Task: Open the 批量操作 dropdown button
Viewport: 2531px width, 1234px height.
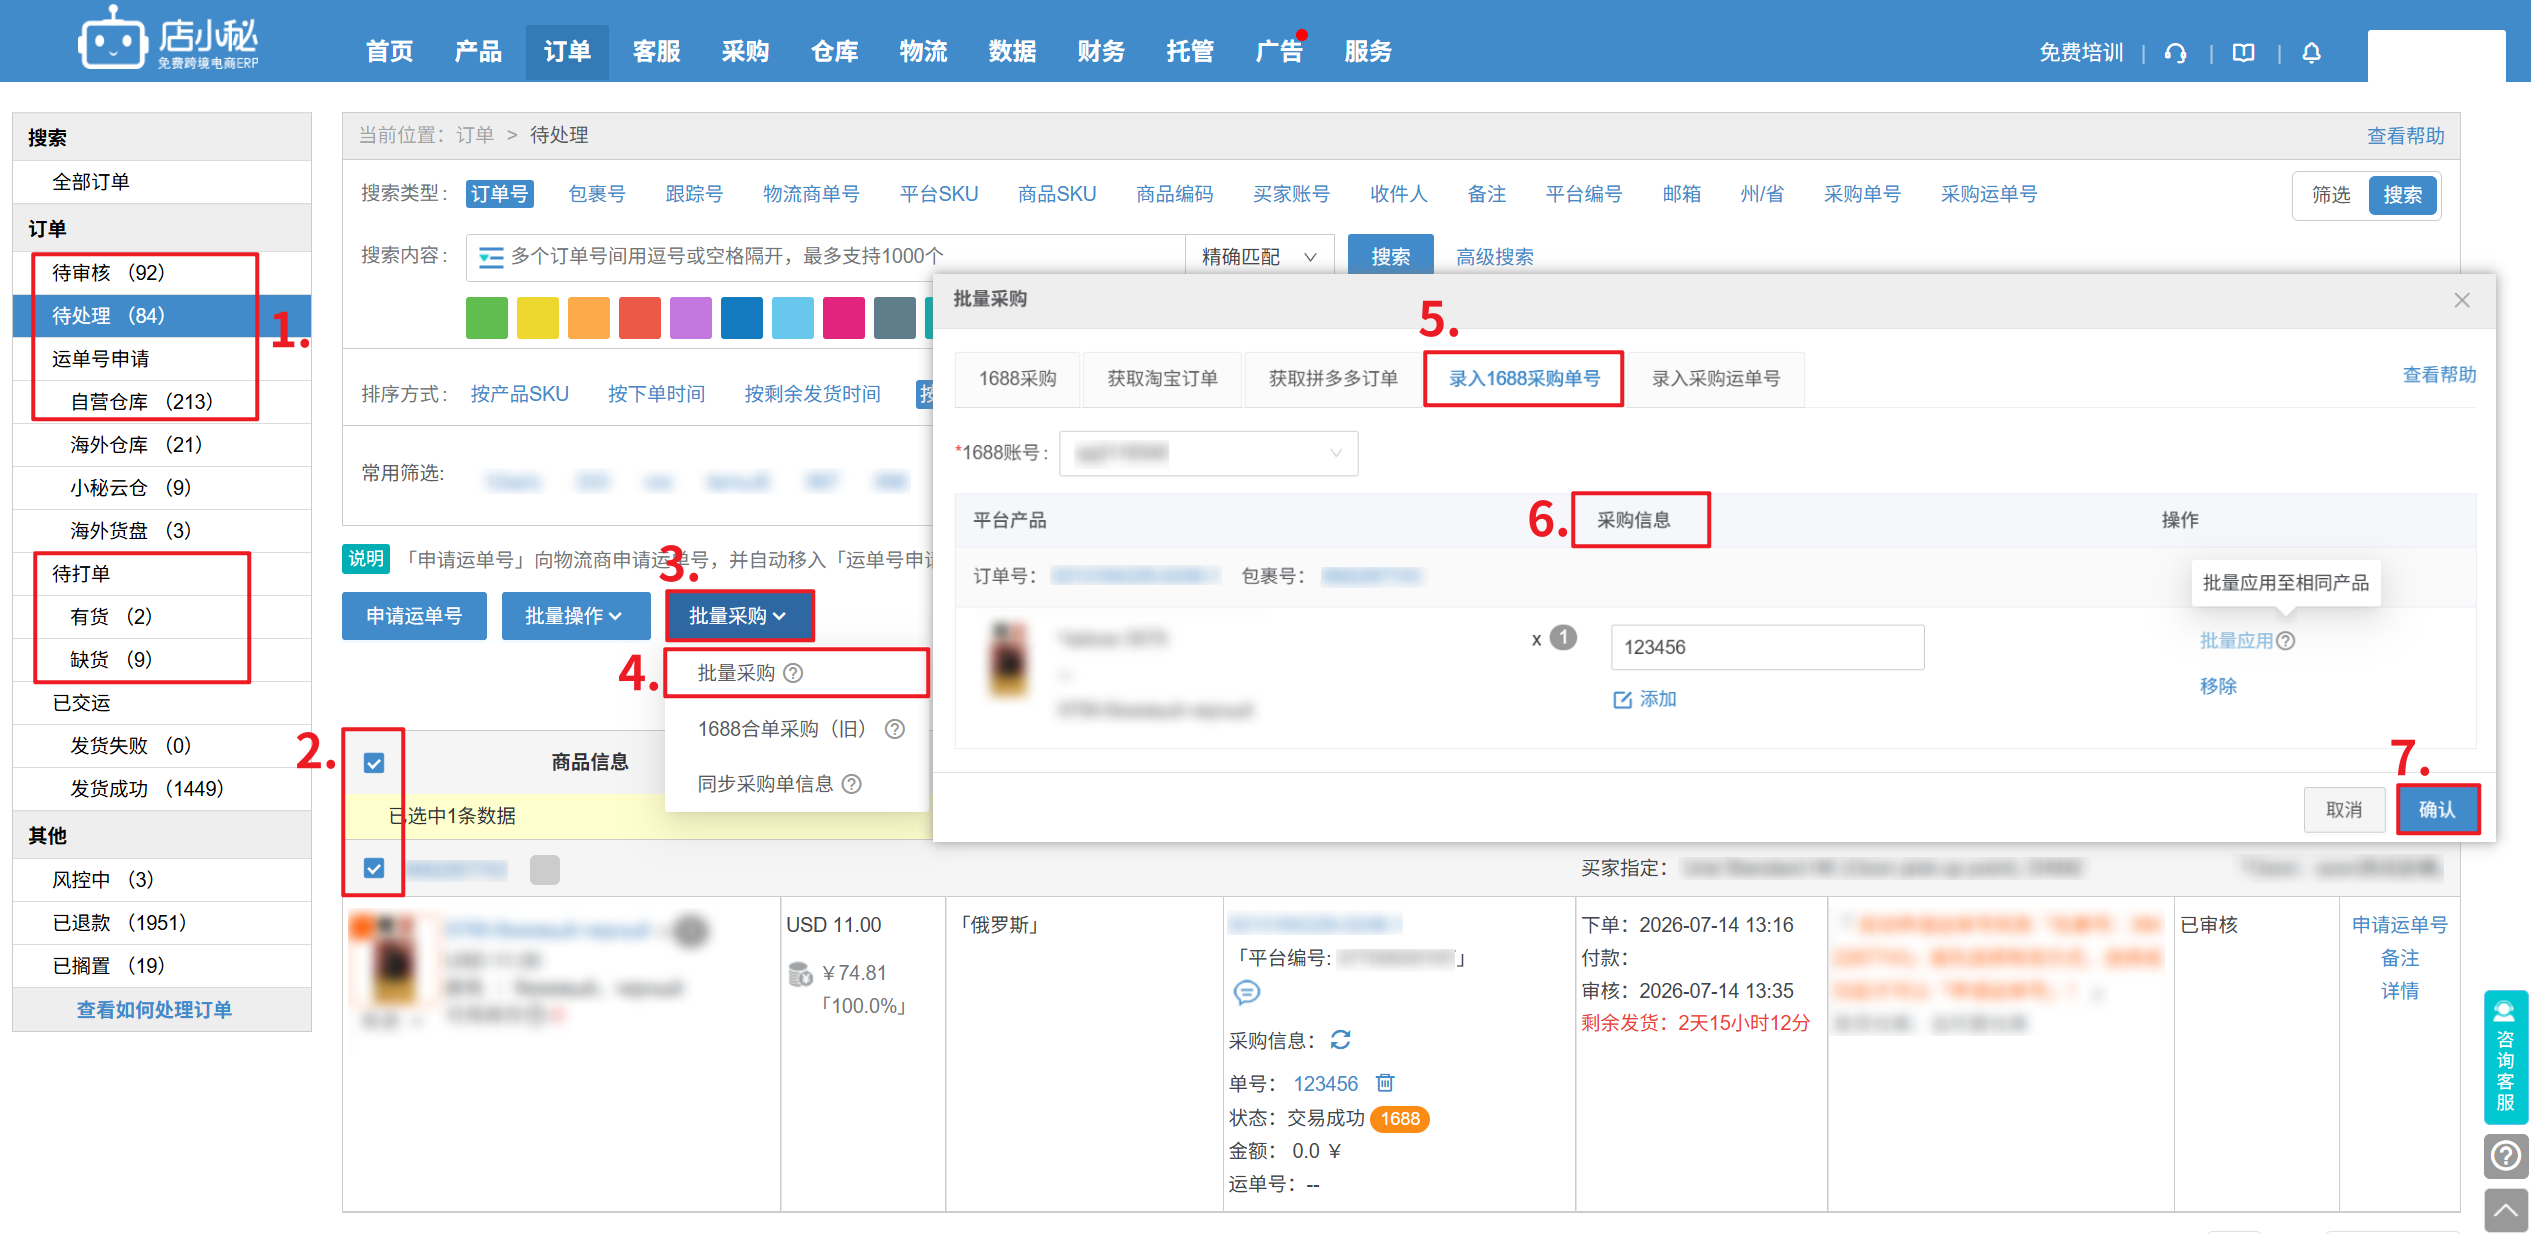Action: pyautogui.click(x=575, y=616)
